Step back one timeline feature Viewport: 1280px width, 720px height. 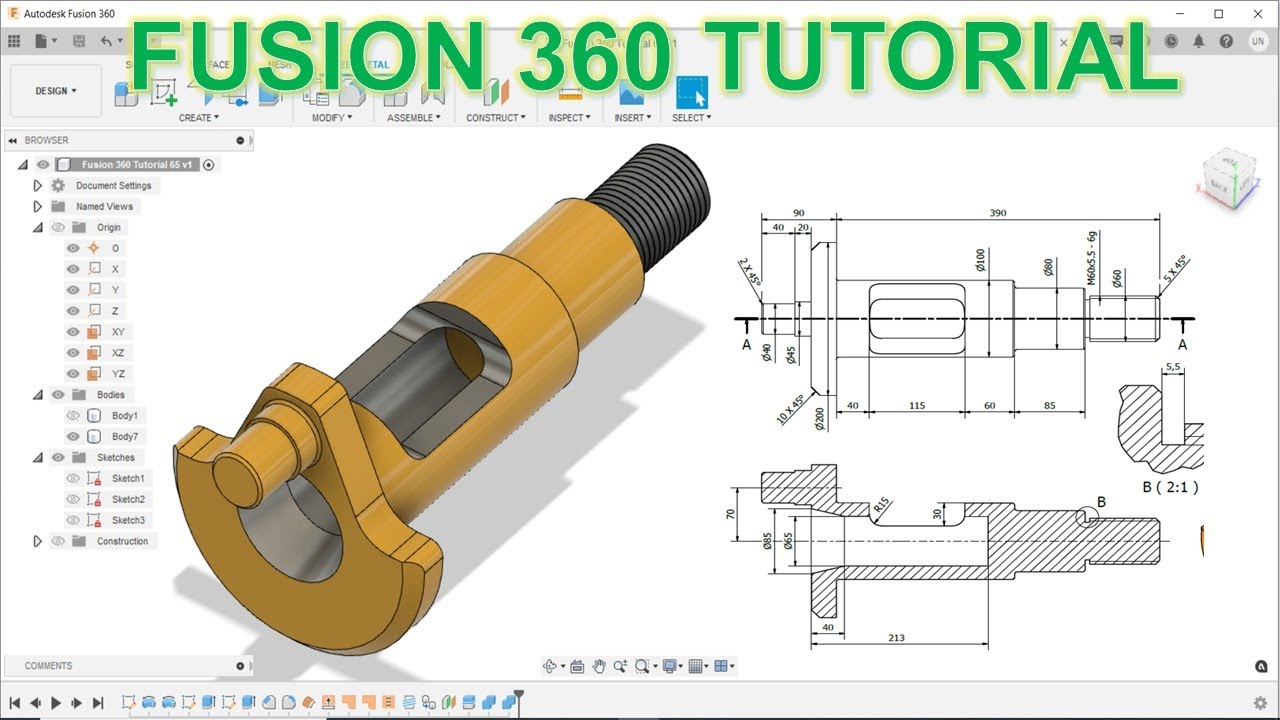coord(35,703)
